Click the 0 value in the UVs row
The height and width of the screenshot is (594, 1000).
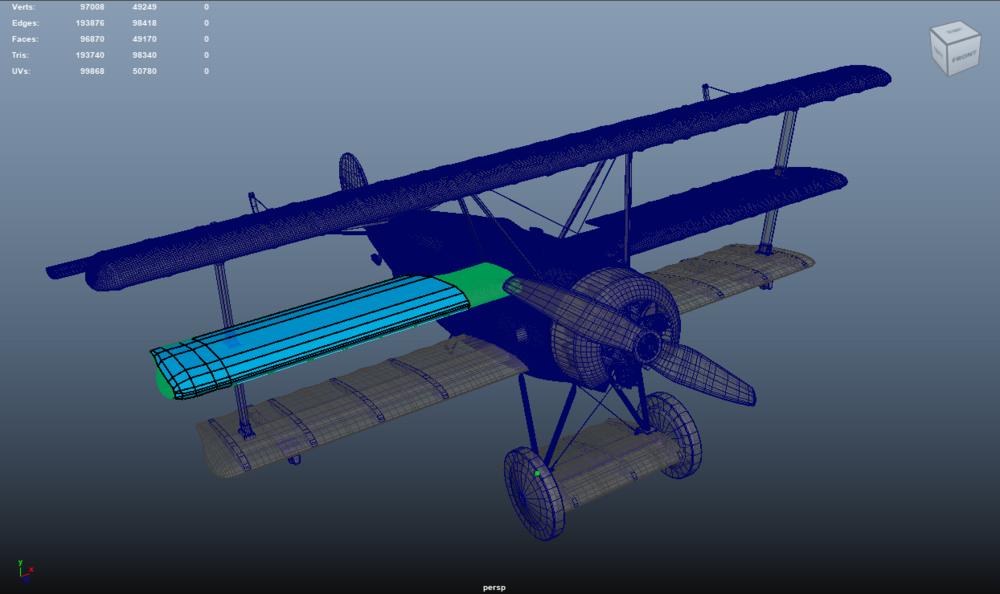(206, 71)
